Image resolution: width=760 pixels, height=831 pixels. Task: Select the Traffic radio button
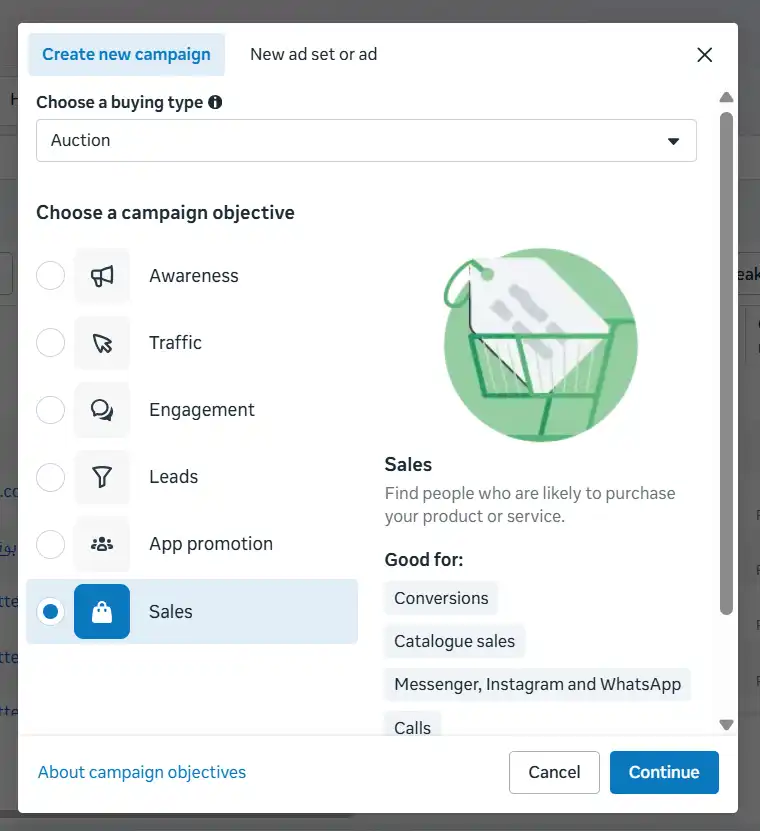(x=50, y=342)
